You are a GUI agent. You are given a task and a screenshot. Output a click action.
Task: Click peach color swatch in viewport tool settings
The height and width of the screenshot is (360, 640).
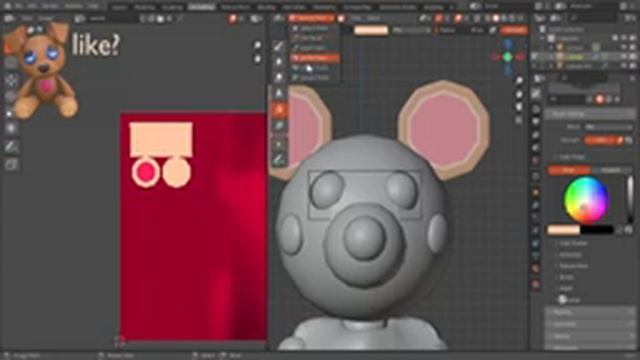[x=371, y=30]
